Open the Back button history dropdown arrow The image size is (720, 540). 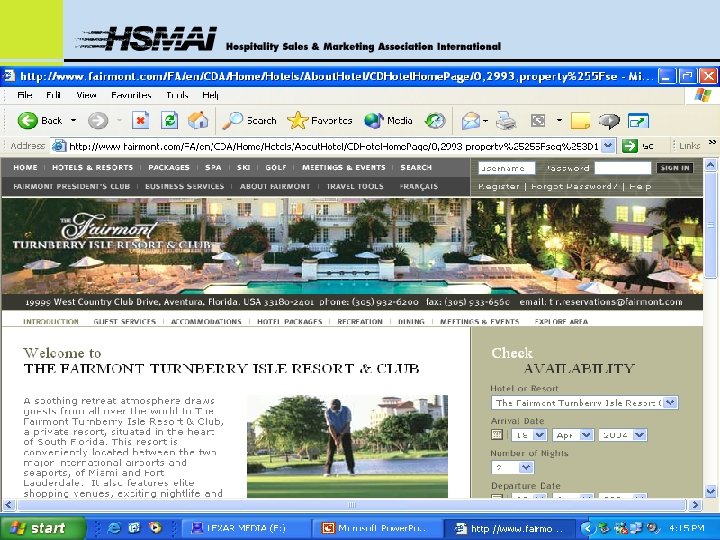73,121
